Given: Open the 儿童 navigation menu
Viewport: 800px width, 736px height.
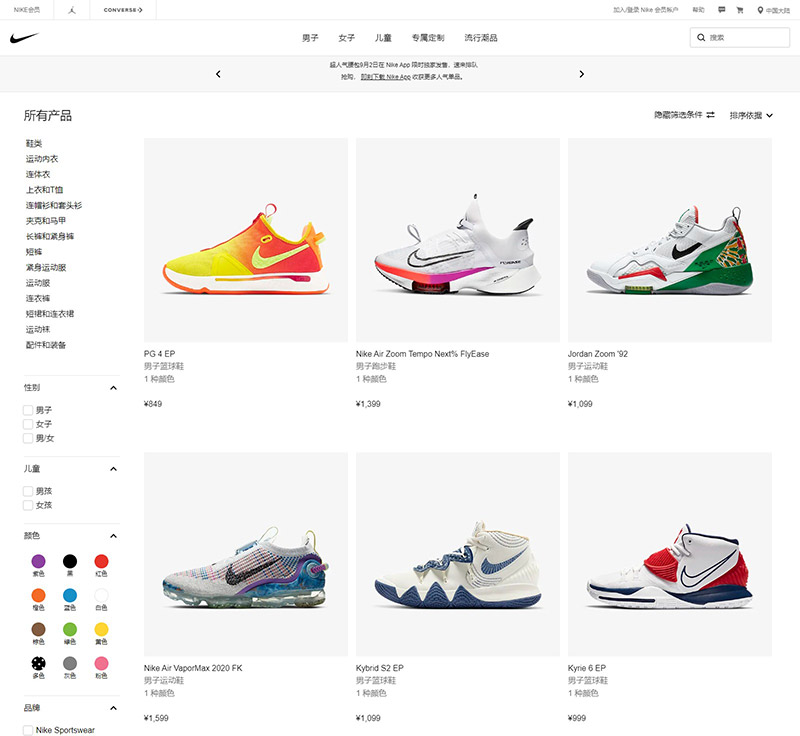Looking at the screenshot, I should 383,38.
